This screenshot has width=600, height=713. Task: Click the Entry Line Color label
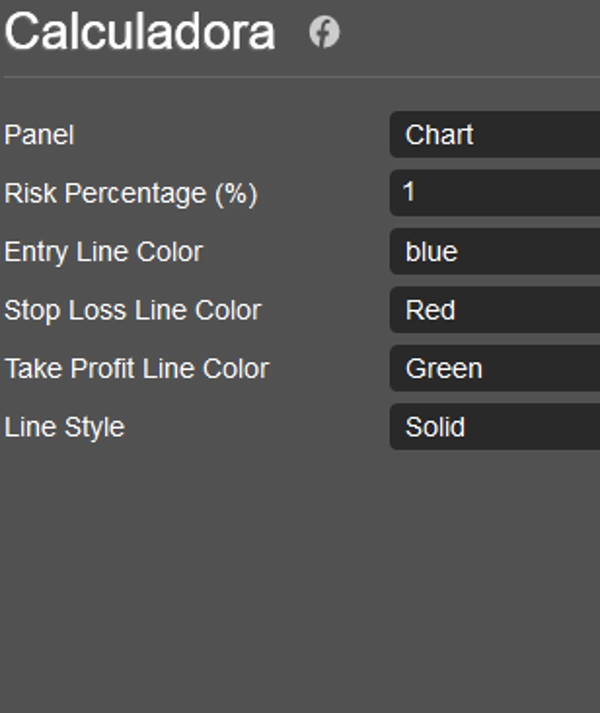click(x=103, y=252)
